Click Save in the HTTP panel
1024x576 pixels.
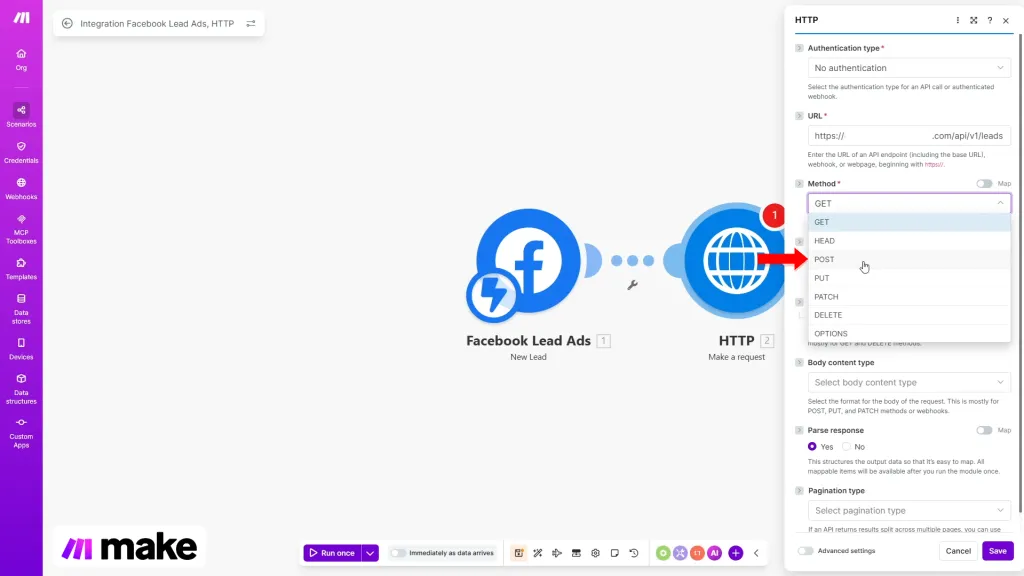coord(997,551)
